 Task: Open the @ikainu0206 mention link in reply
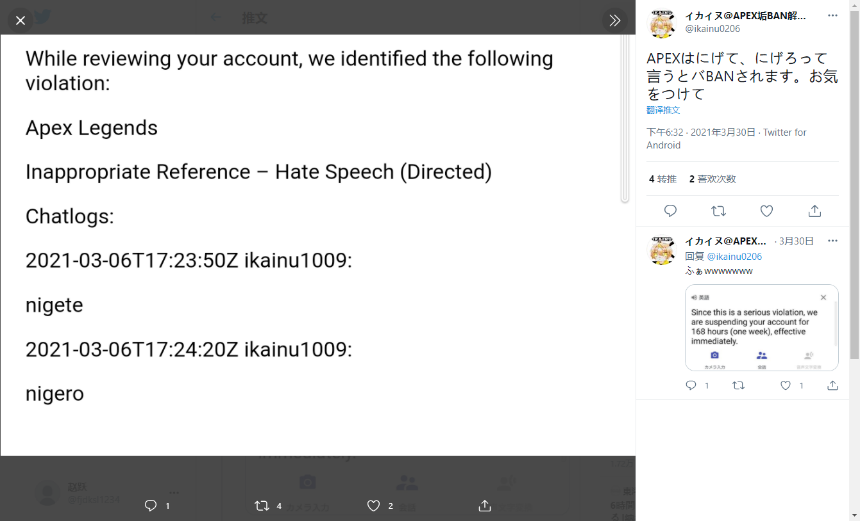pos(734,257)
